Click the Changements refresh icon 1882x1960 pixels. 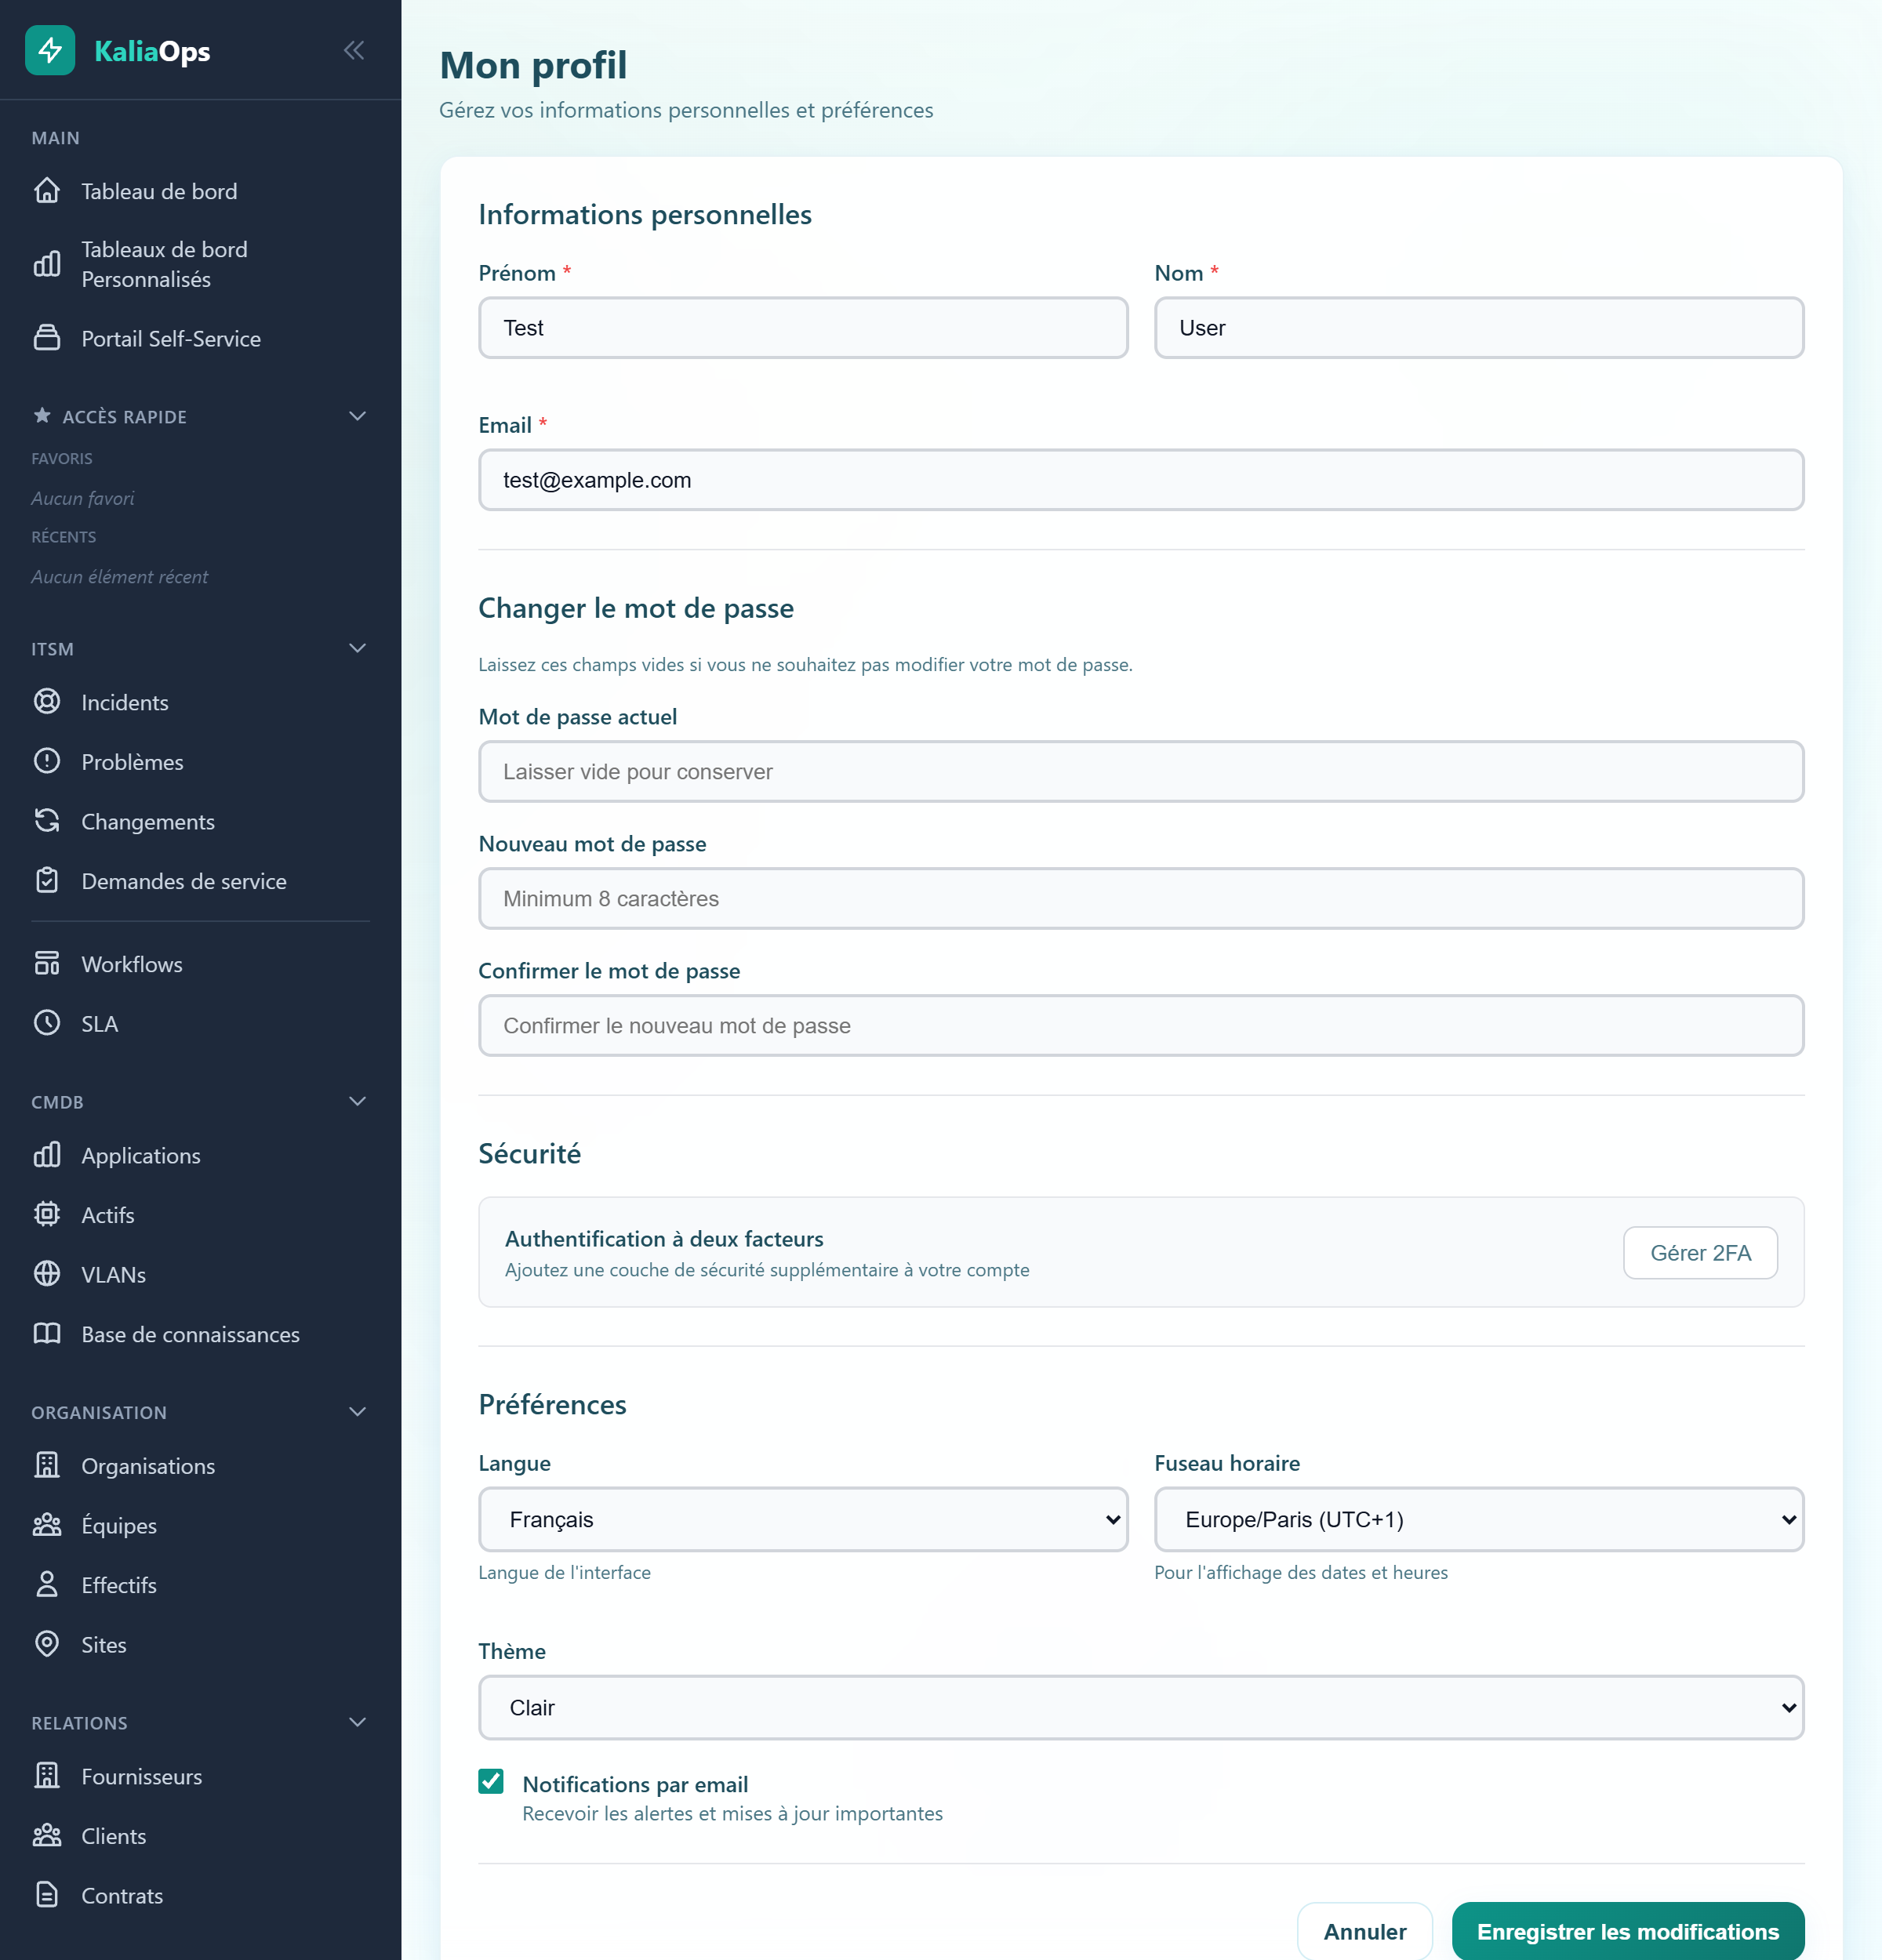(x=47, y=821)
